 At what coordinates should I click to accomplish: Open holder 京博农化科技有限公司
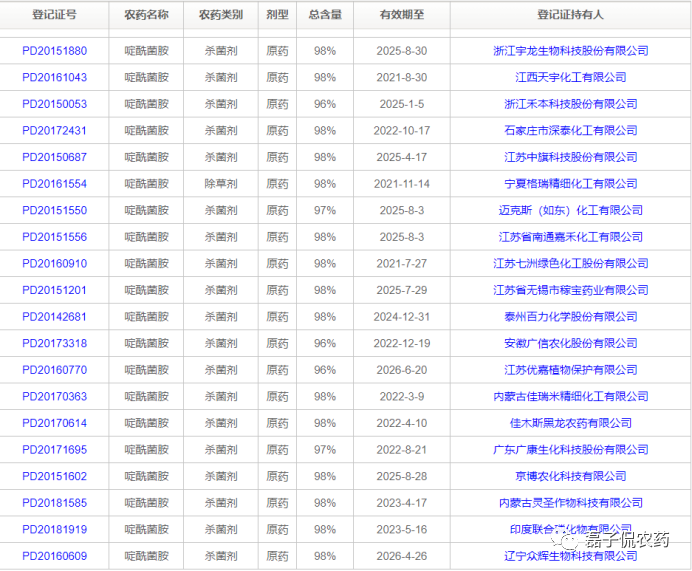pos(571,476)
